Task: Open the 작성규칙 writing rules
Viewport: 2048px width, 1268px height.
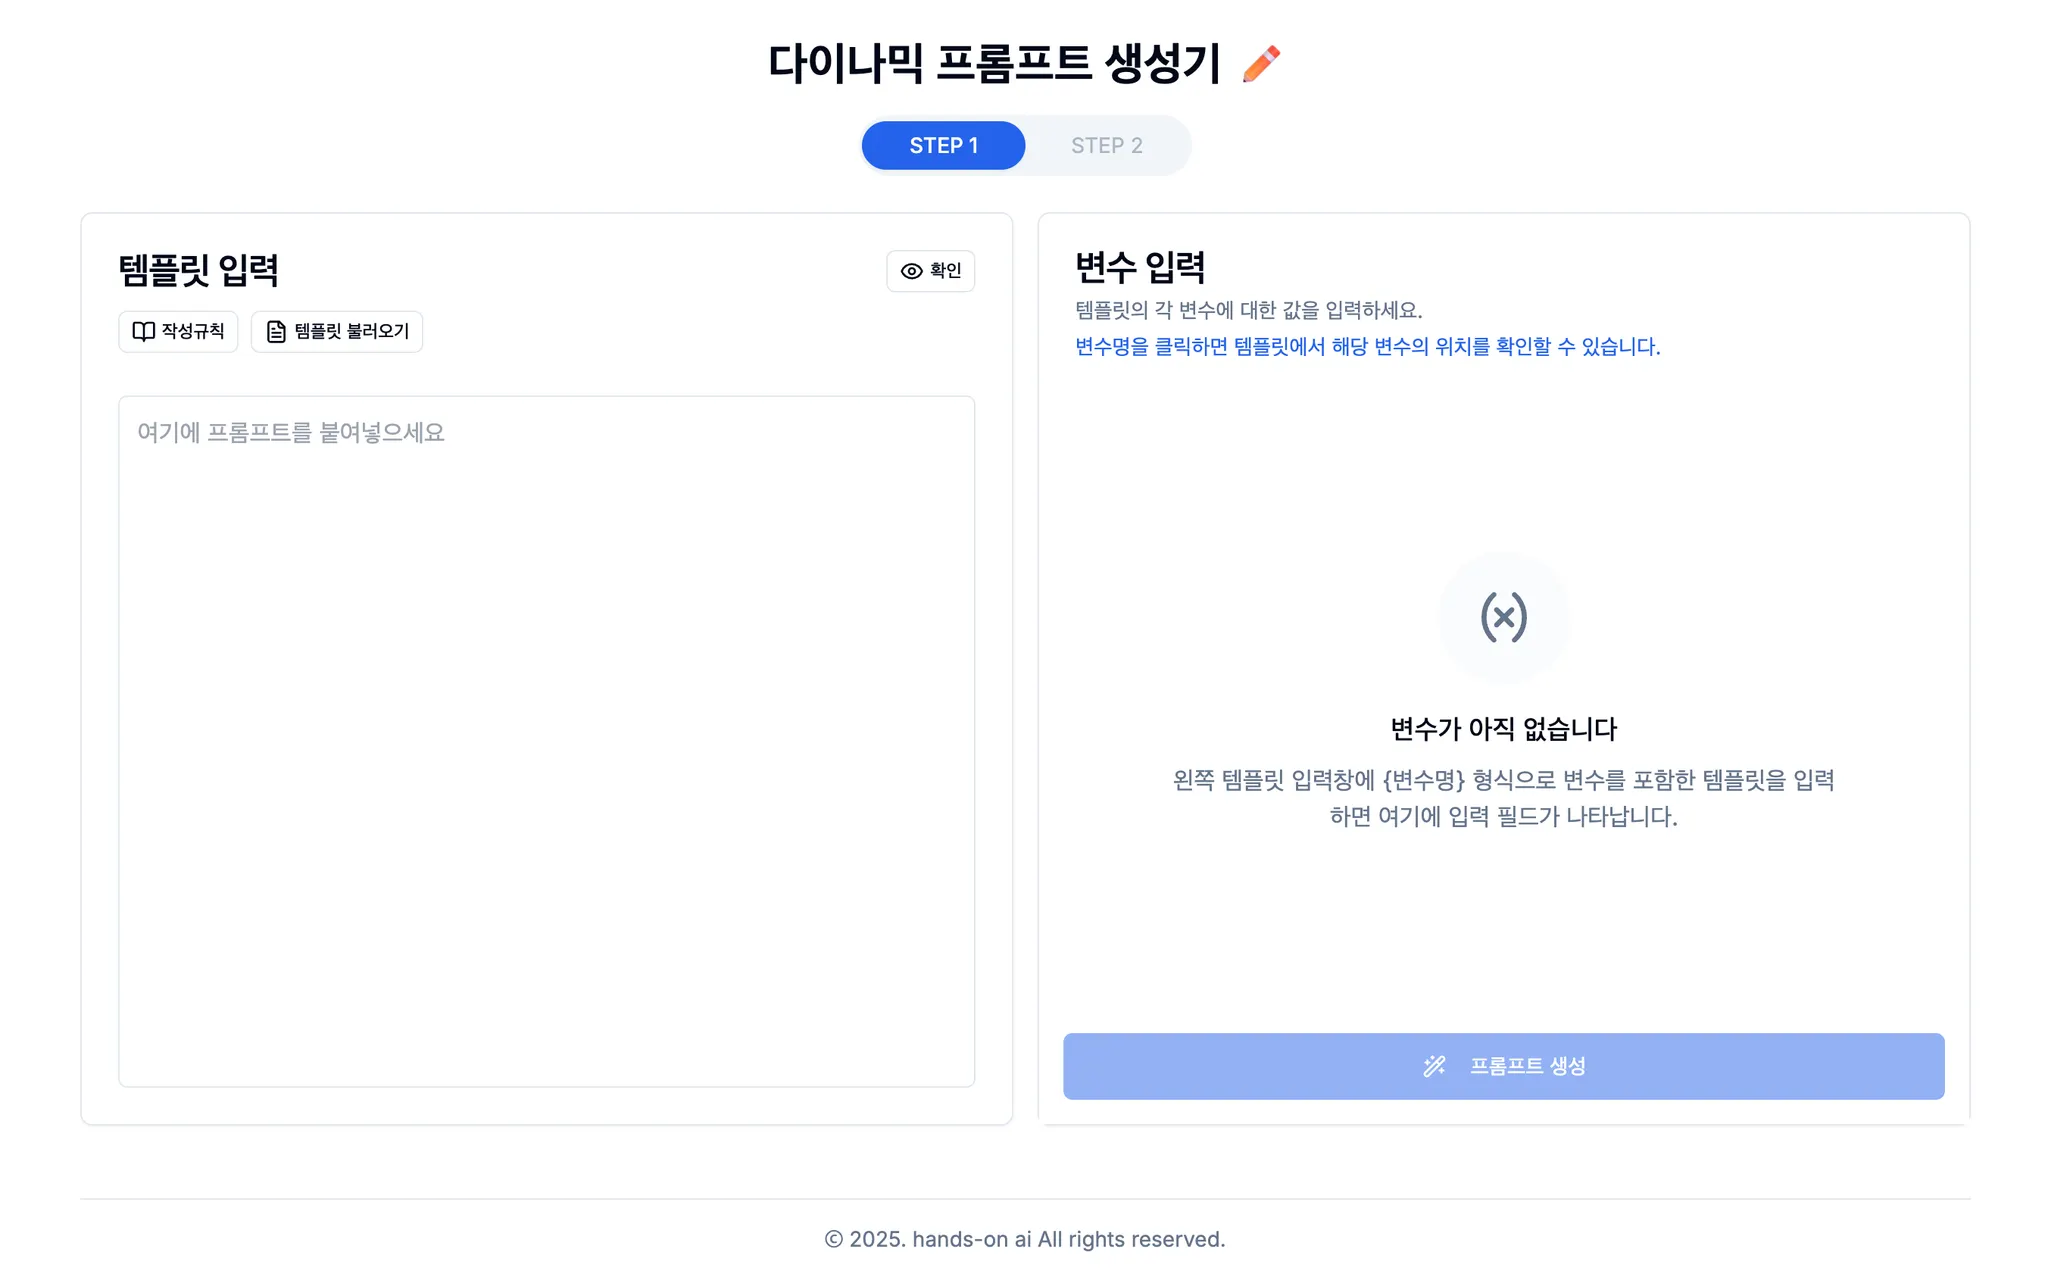Action: tap(178, 332)
